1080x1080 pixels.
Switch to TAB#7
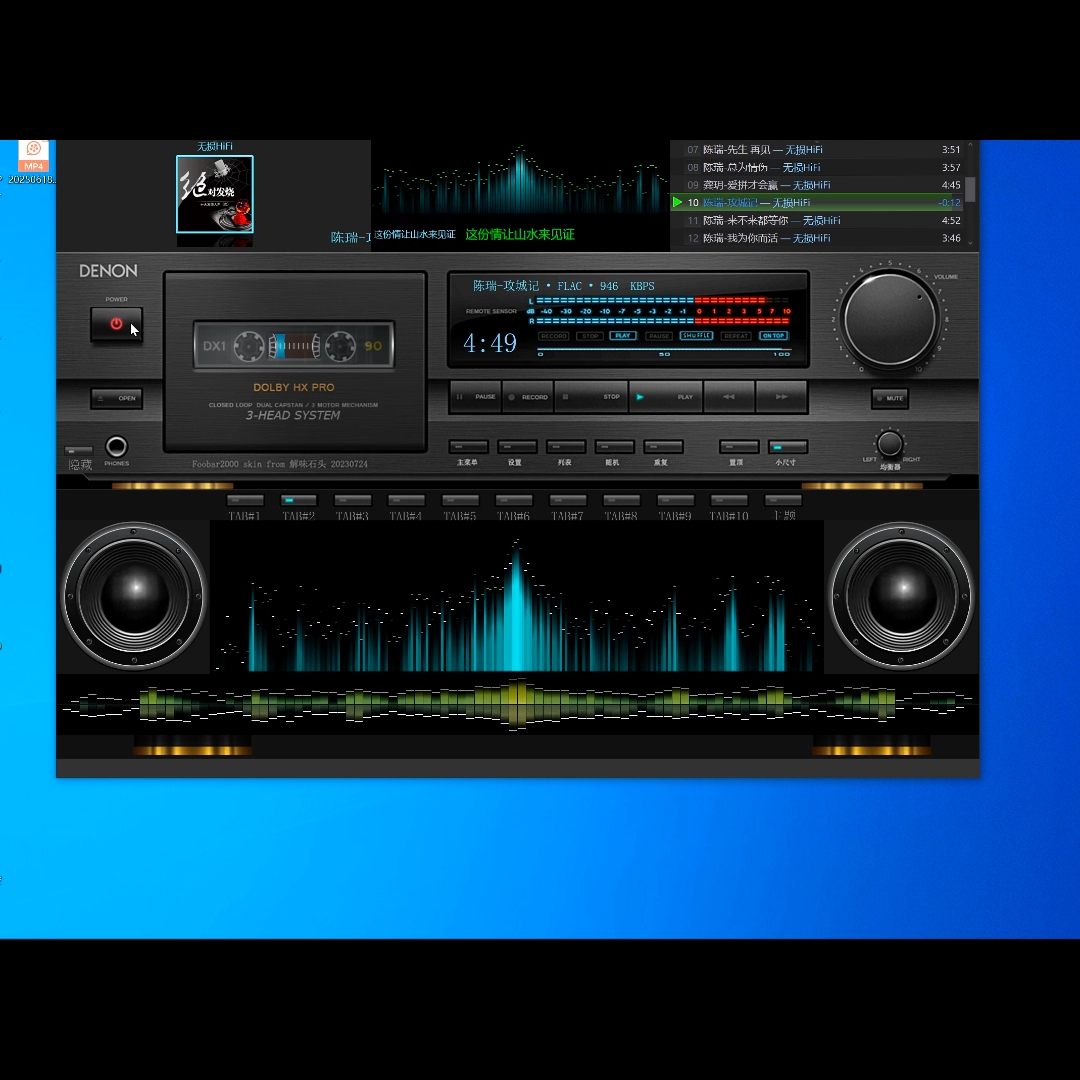pos(568,501)
